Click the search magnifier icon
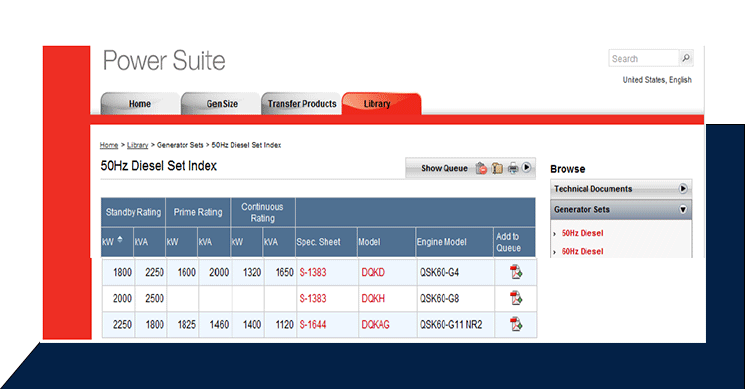 click(x=686, y=58)
